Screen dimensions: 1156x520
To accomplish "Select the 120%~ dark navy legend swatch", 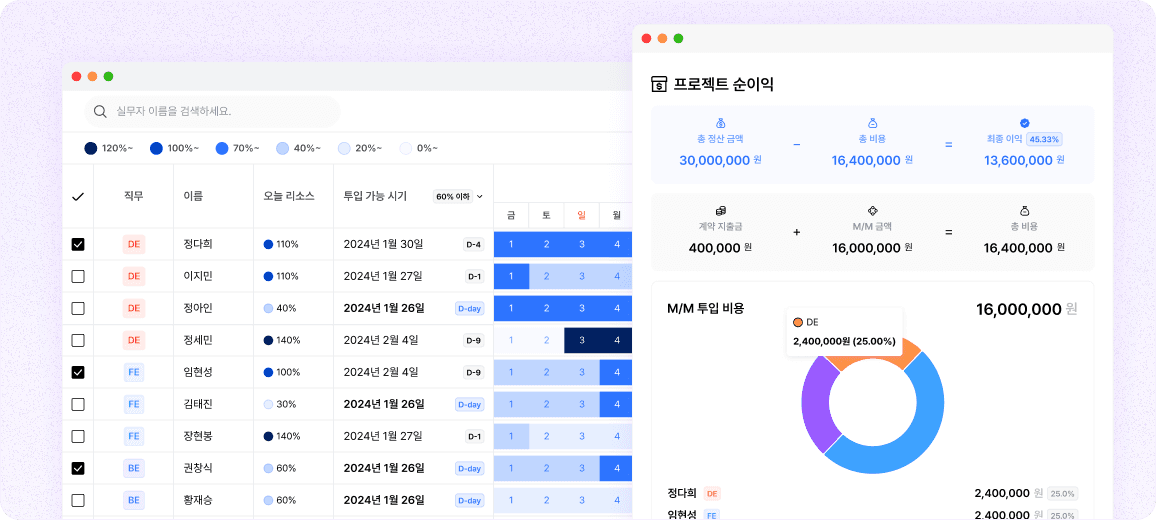I will coord(91,148).
